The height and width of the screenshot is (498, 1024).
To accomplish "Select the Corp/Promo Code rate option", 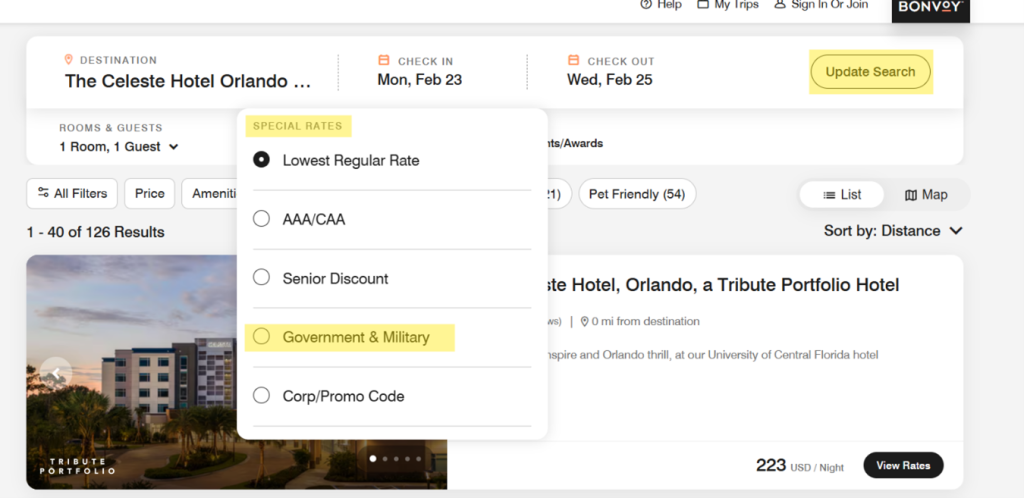I will (262, 396).
